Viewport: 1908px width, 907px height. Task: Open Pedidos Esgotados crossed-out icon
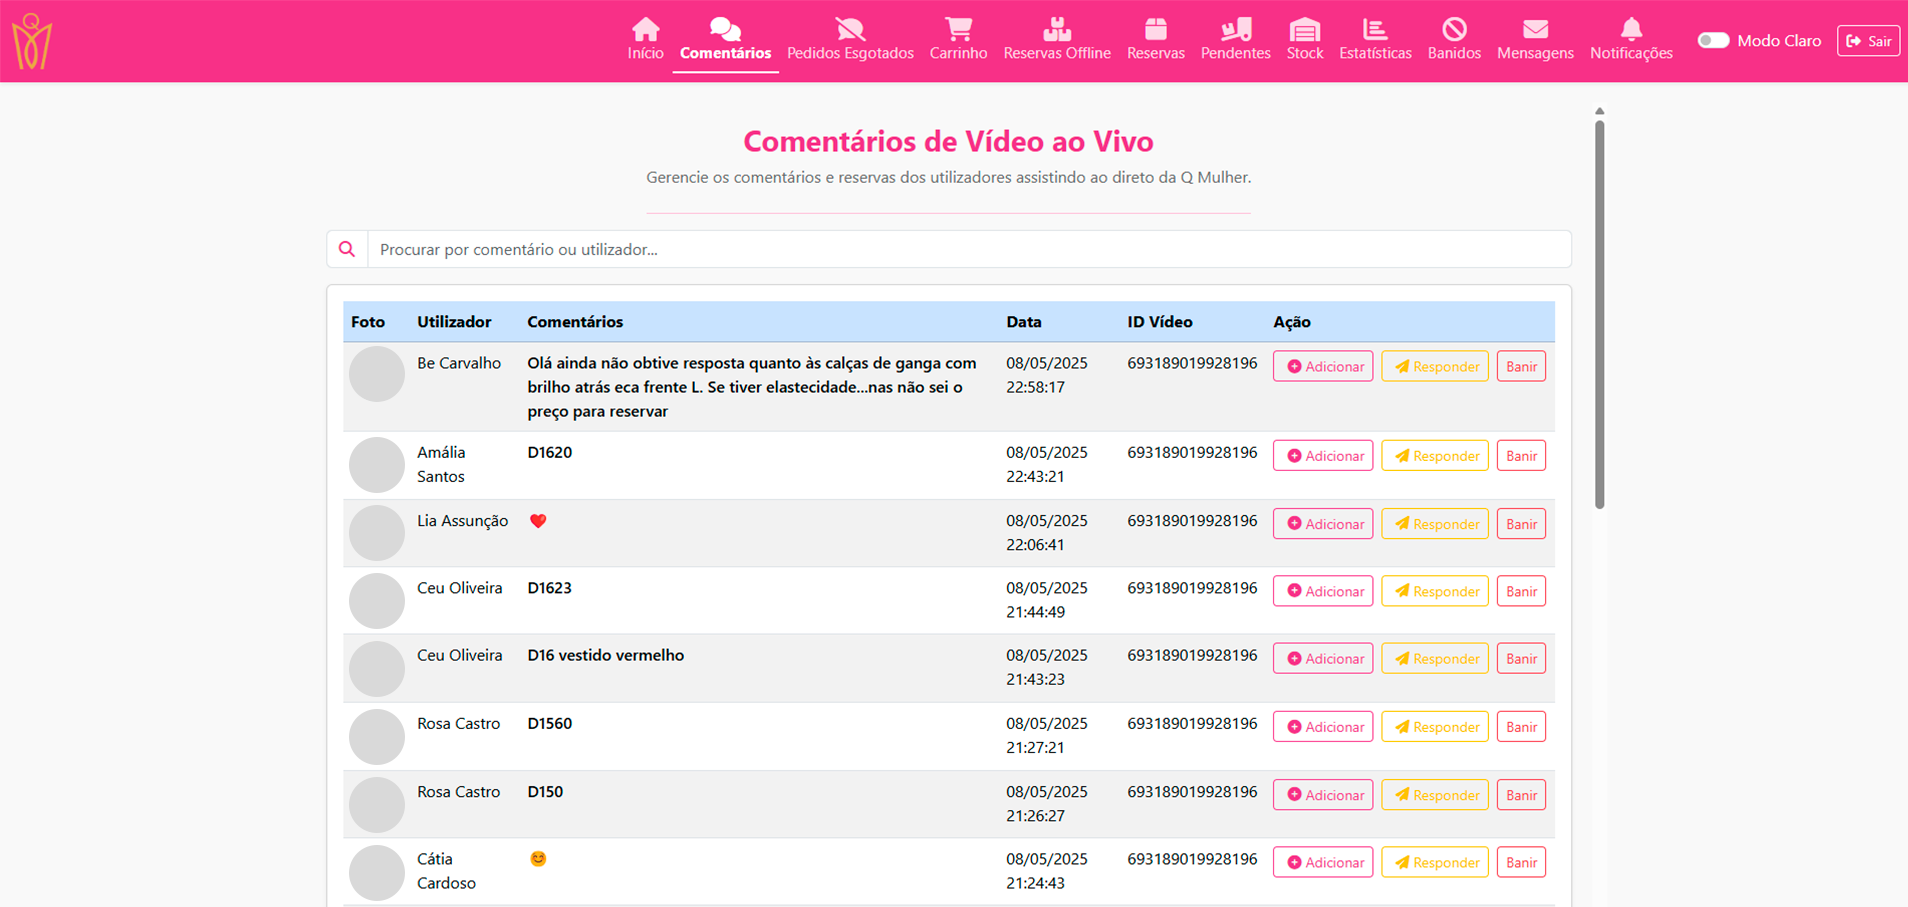[849, 29]
